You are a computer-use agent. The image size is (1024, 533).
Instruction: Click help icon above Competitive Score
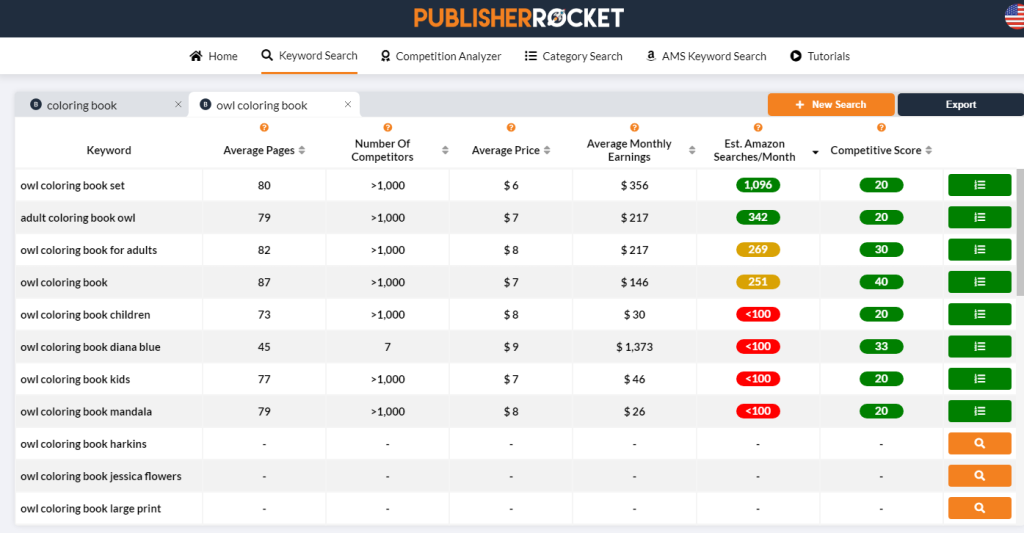pos(881,127)
